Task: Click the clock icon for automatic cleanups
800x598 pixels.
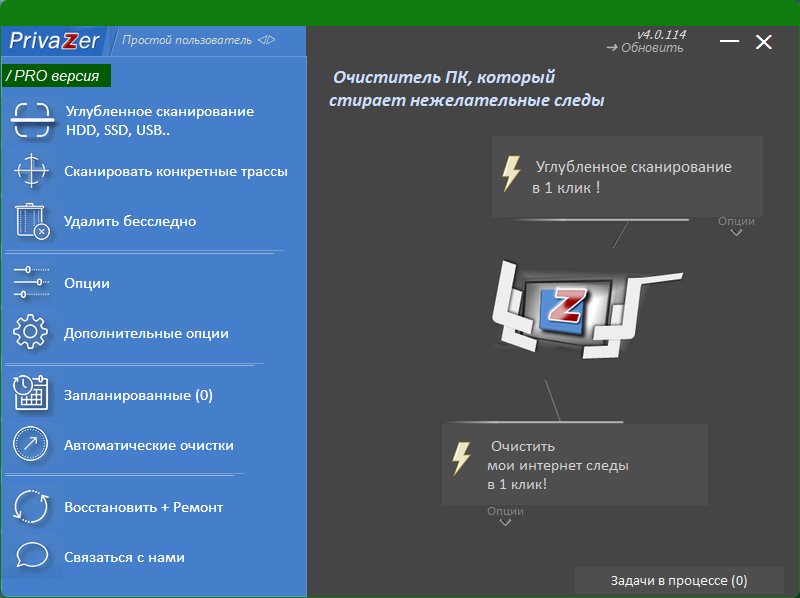Action: click(31, 445)
